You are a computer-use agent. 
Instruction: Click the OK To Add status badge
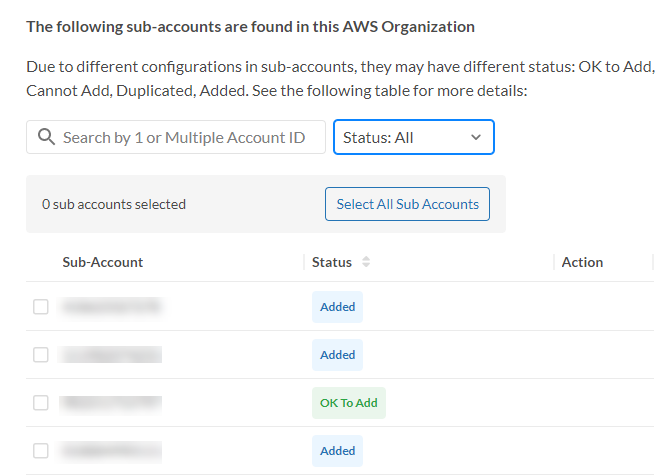pos(348,403)
